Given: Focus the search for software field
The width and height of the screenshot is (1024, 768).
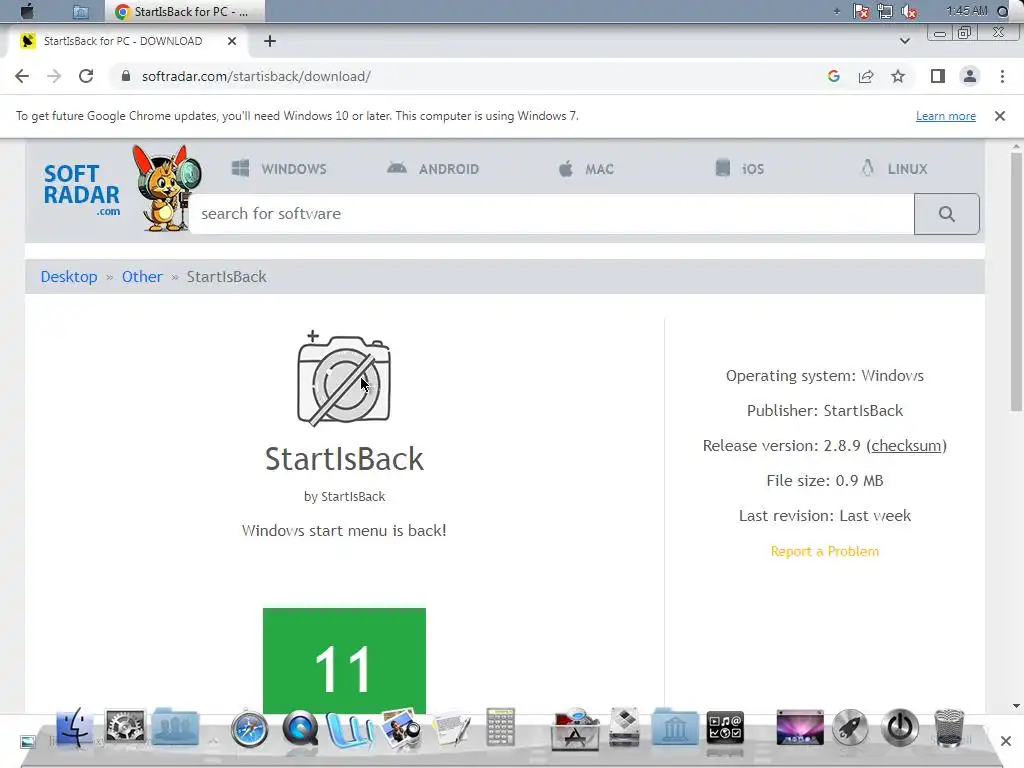Looking at the screenshot, I should pos(551,214).
